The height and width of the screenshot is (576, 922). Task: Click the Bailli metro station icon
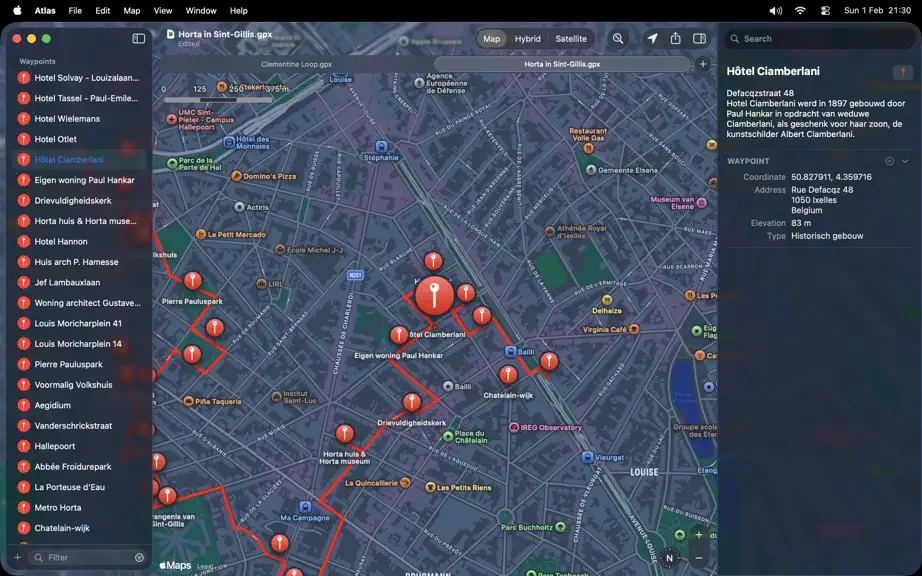click(x=510, y=351)
